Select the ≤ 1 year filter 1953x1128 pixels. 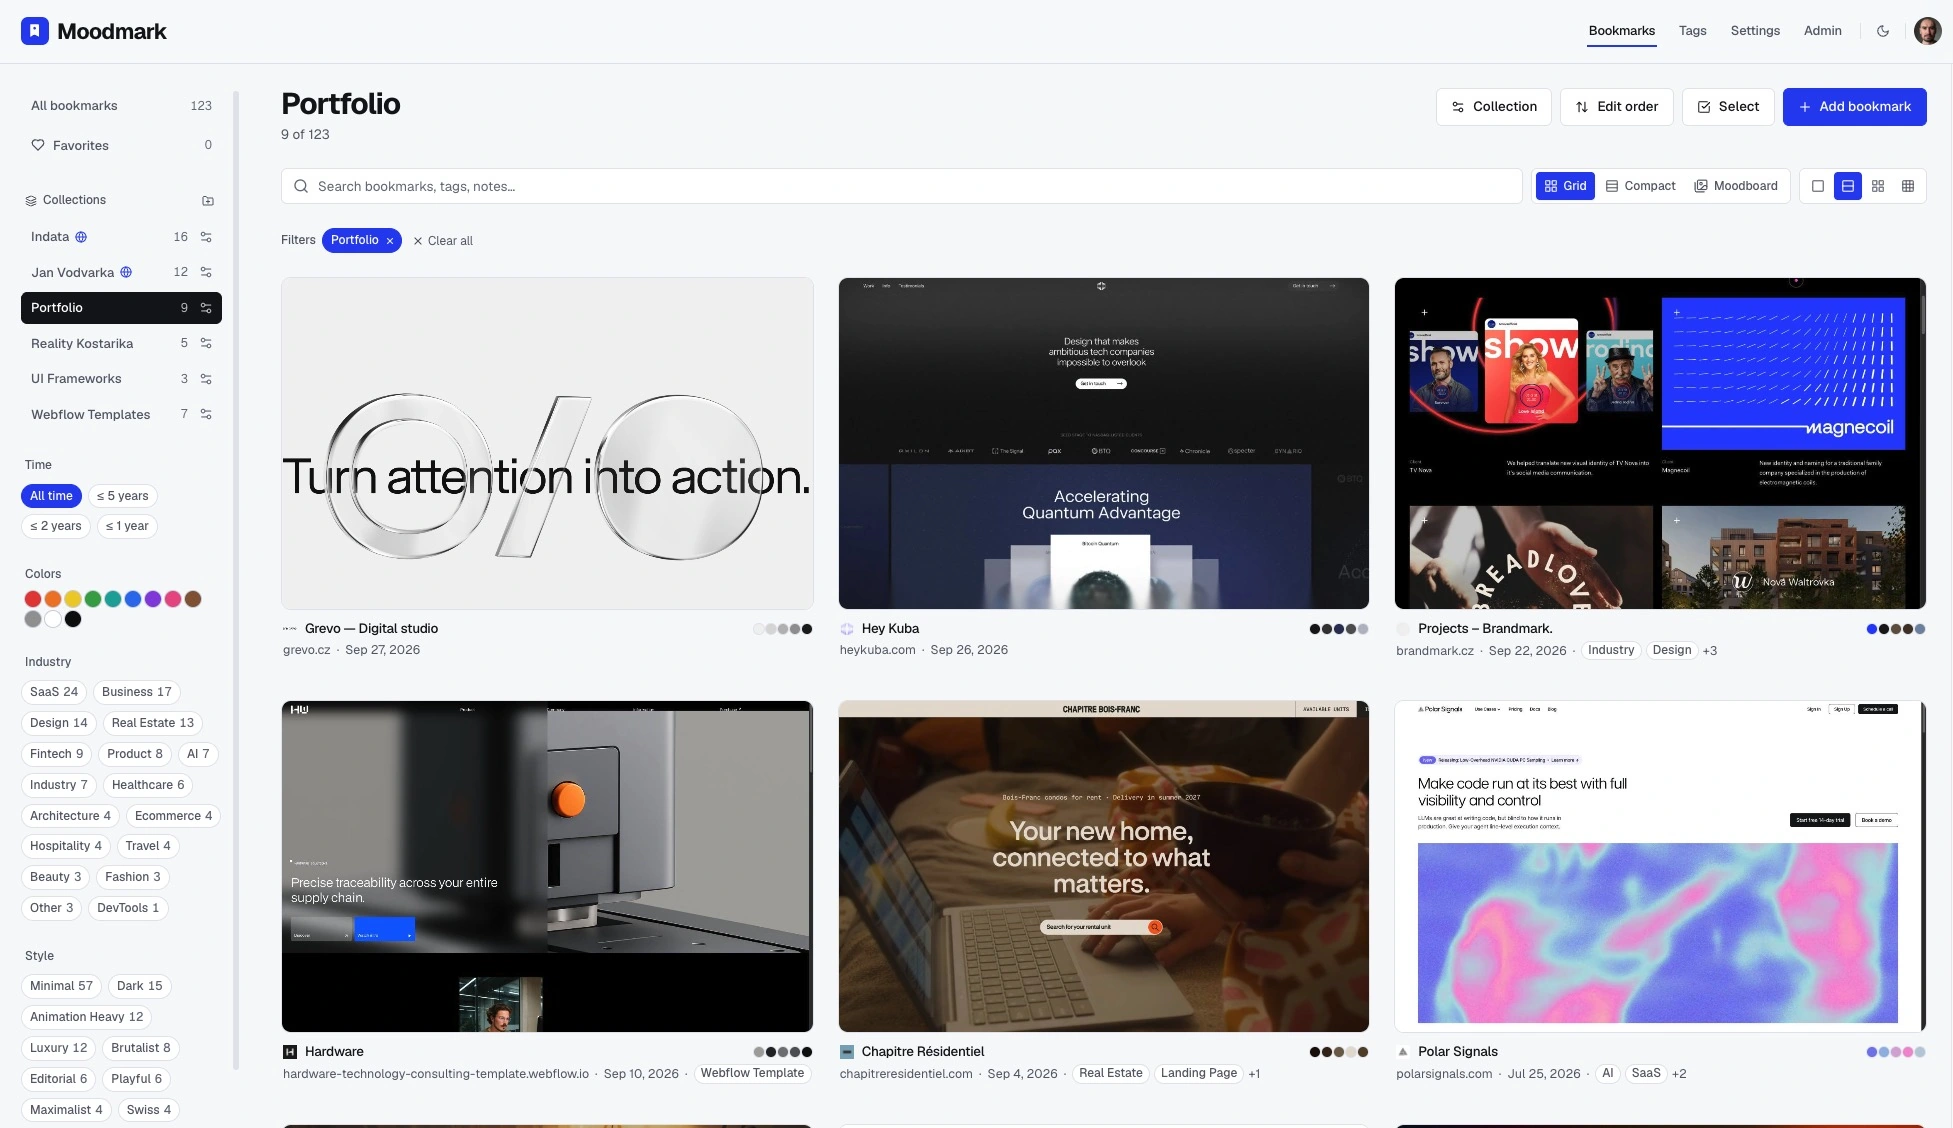(x=127, y=526)
